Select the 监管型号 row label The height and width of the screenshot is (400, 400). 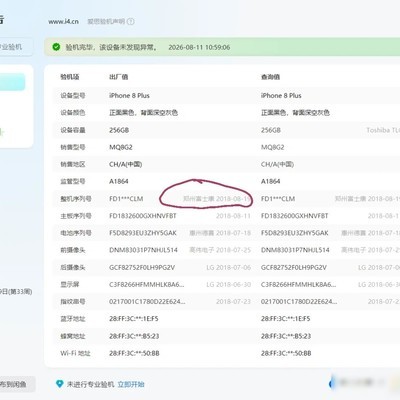[73, 181]
